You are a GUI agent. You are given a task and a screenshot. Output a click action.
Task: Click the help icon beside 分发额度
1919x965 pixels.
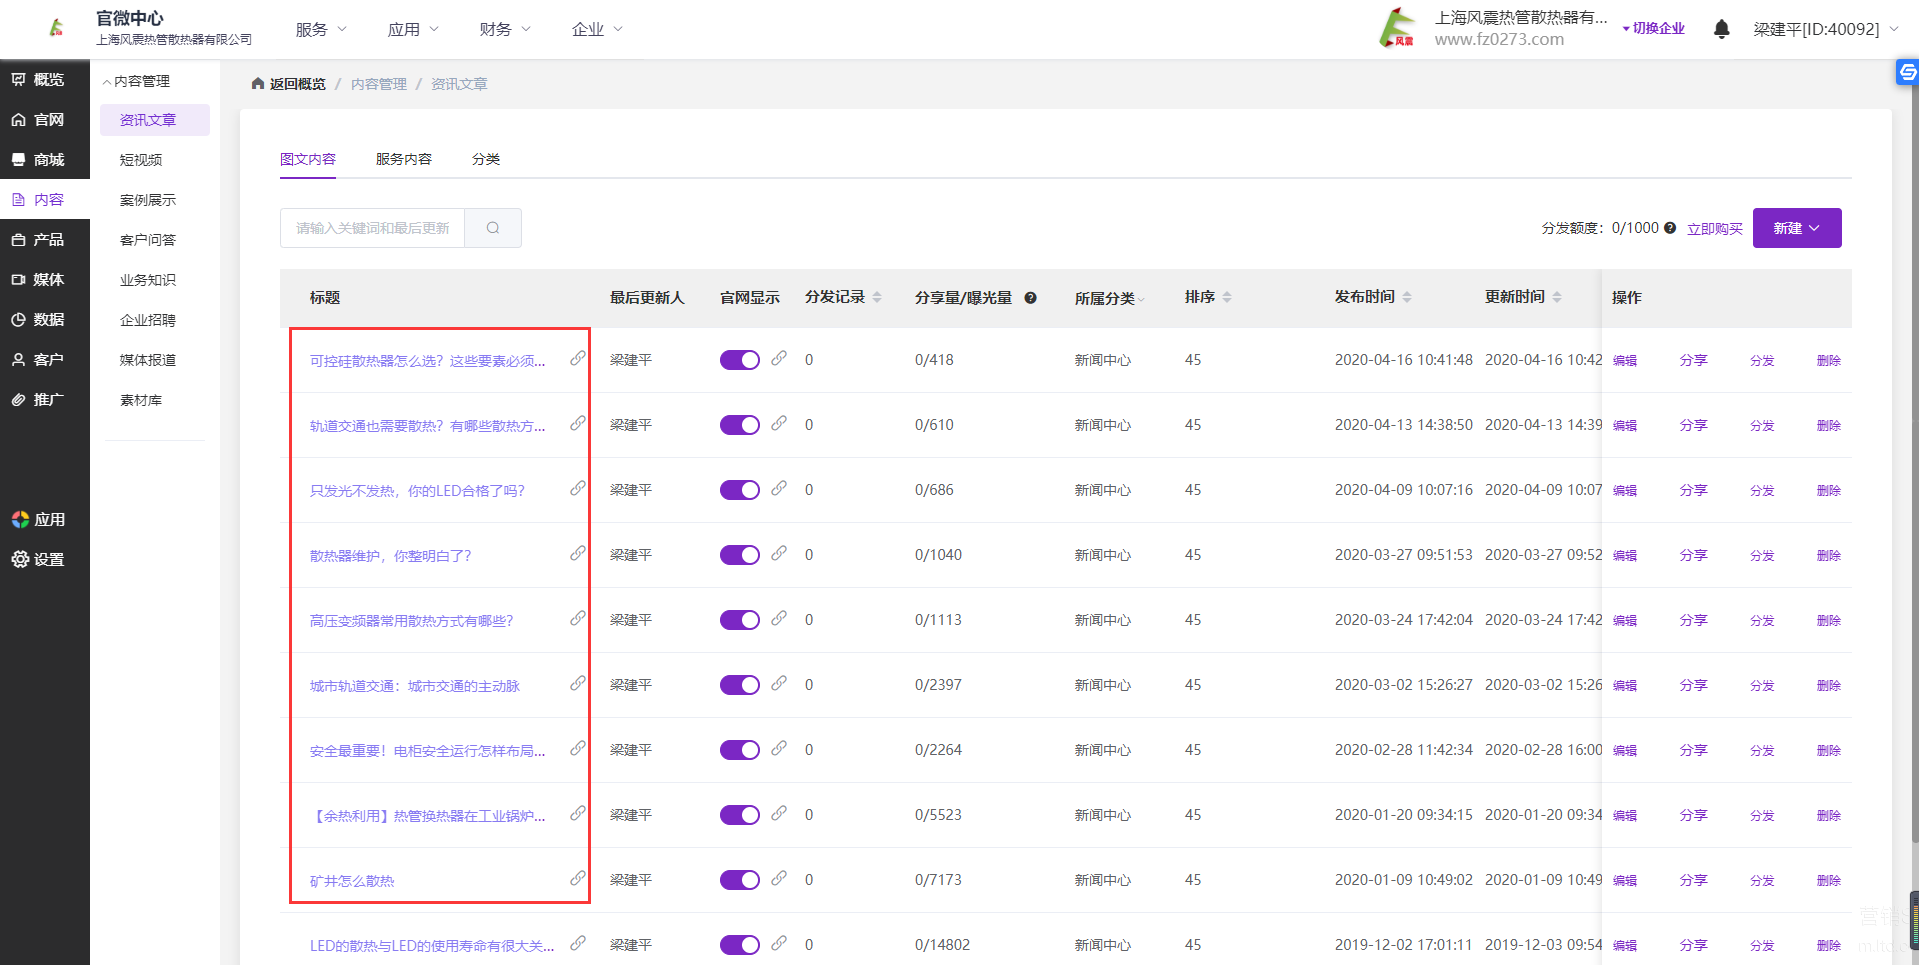coord(1670,228)
